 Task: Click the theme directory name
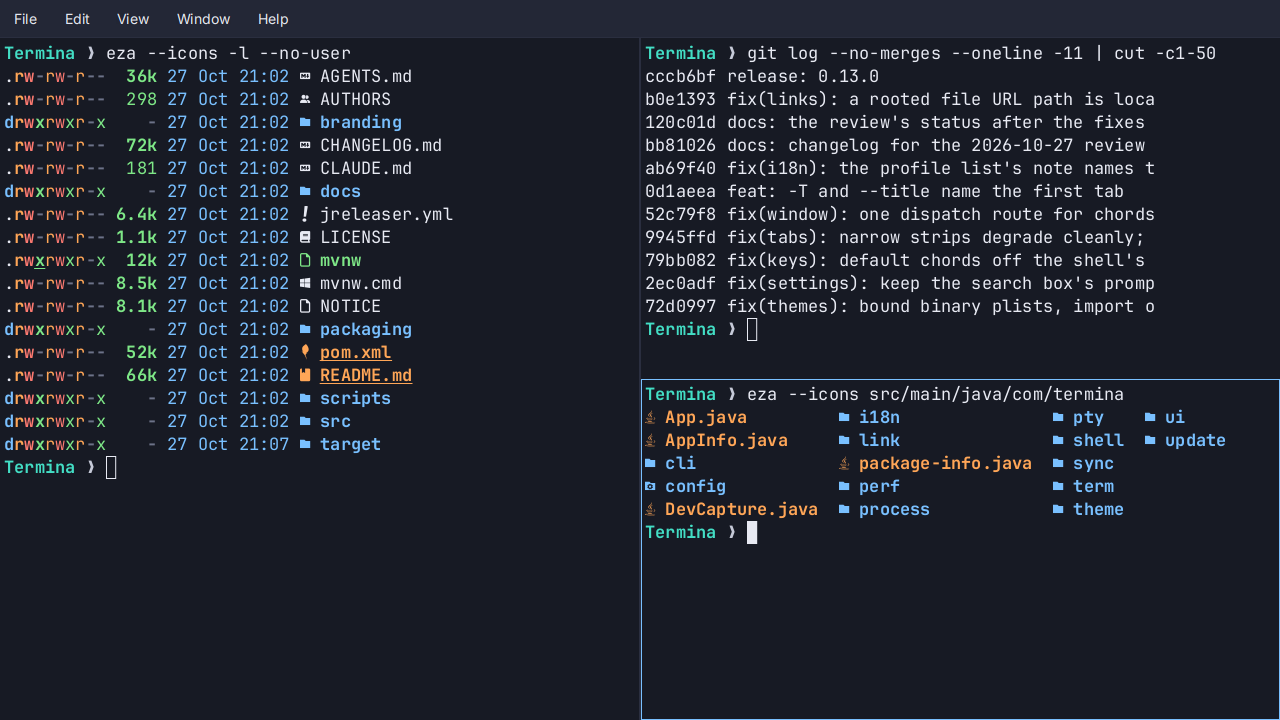pyautogui.click(x=1098, y=509)
